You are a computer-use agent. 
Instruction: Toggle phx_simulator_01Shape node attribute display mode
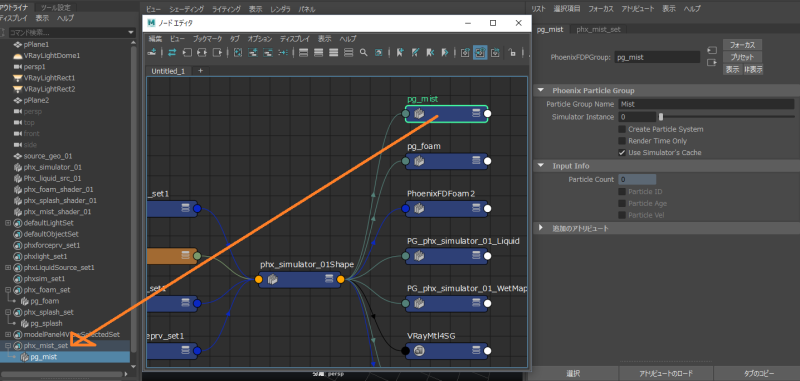pyautogui.click(x=329, y=280)
